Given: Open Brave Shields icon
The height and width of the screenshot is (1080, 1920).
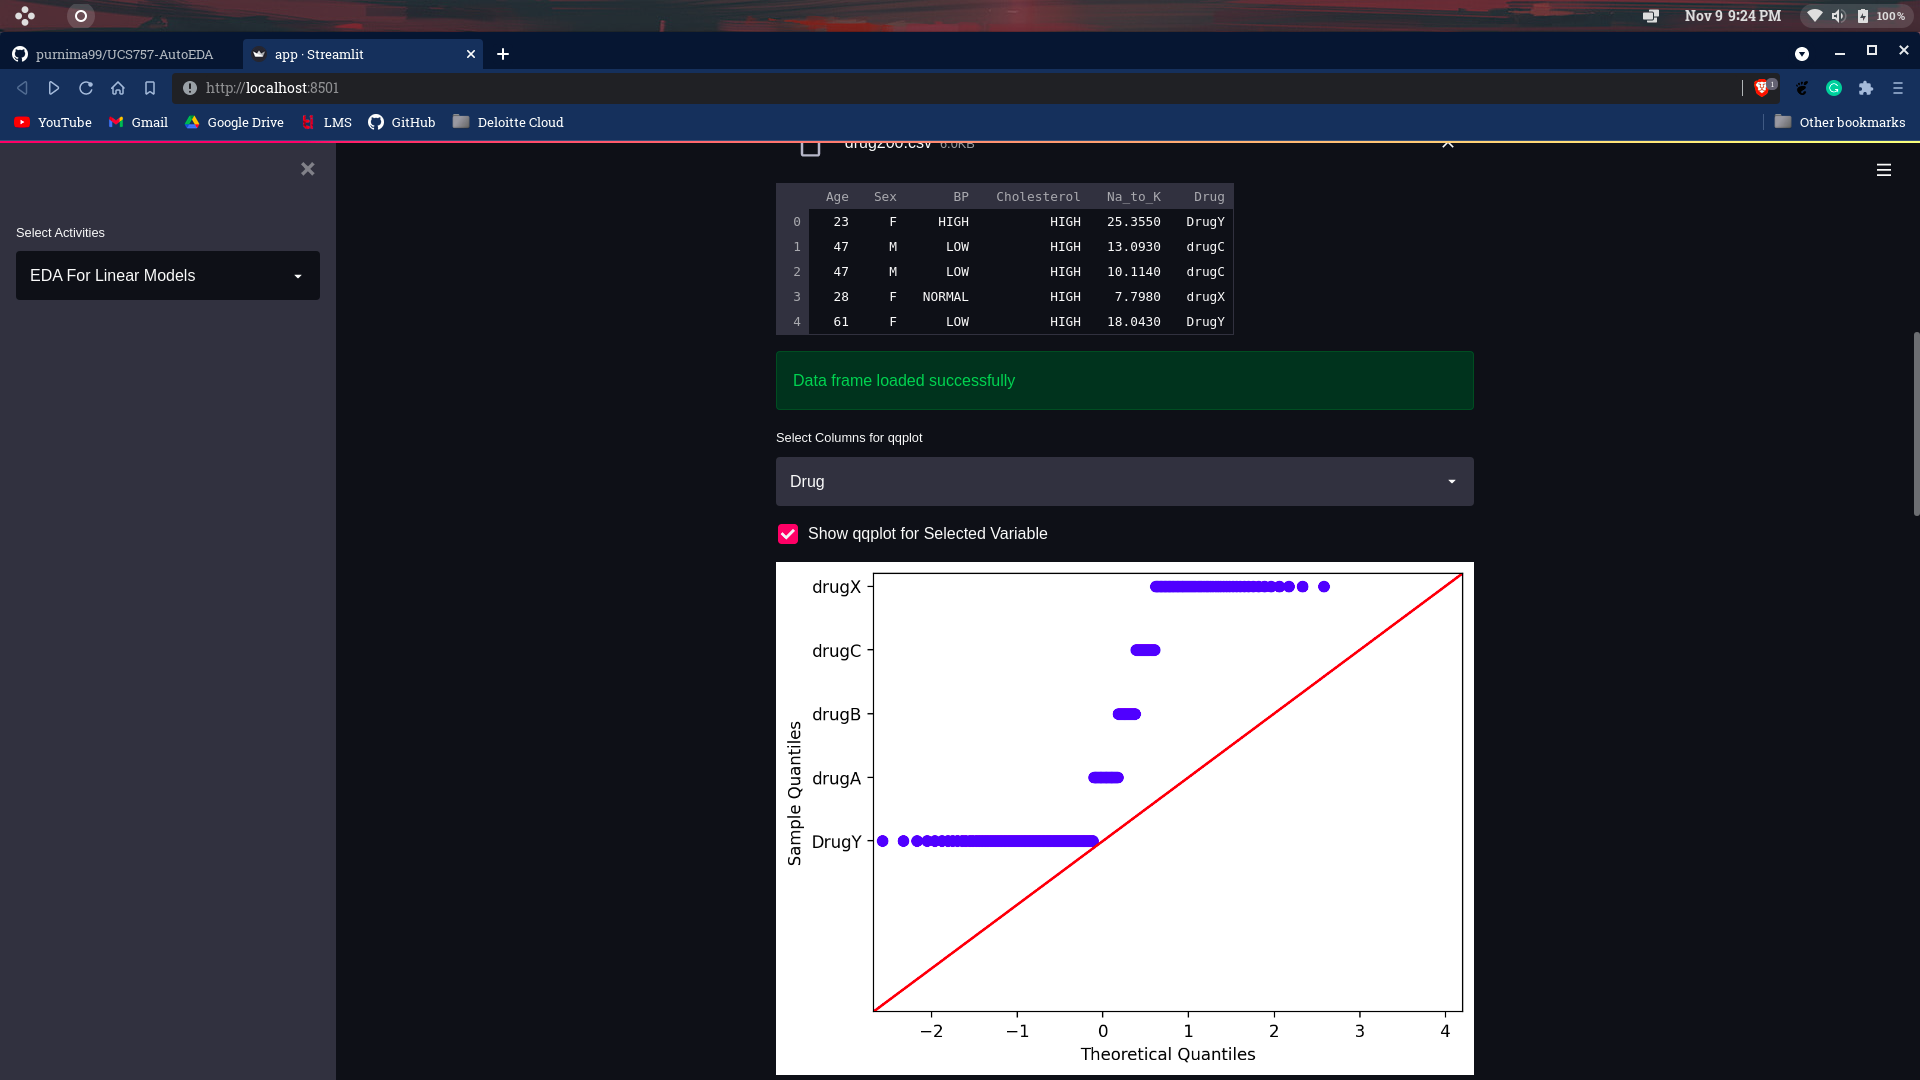Looking at the screenshot, I should tap(1762, 88).
